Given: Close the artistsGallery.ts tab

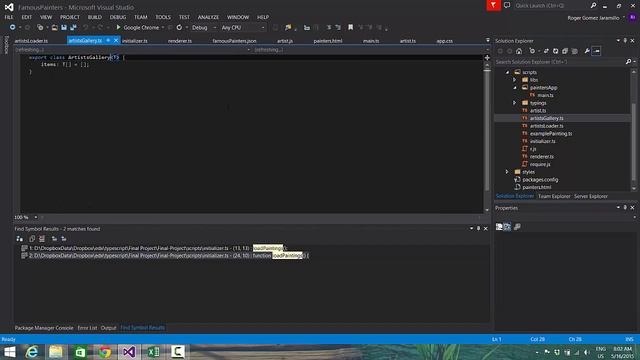Looking at the screenshot, I should tap(116, 40).
